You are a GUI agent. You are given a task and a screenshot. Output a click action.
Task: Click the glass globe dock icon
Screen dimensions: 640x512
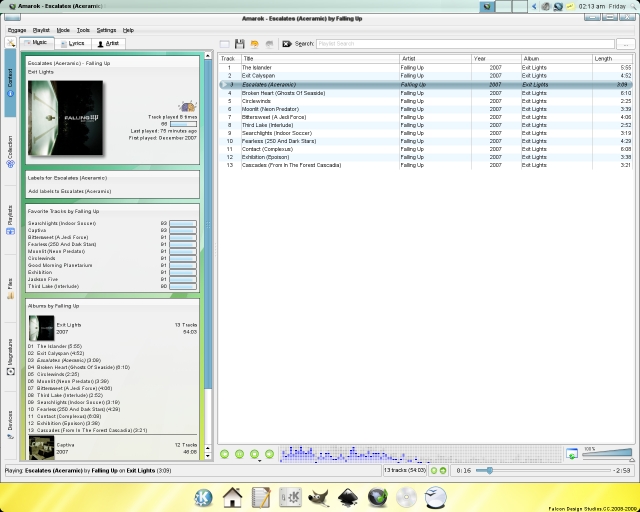click(436, 497)
